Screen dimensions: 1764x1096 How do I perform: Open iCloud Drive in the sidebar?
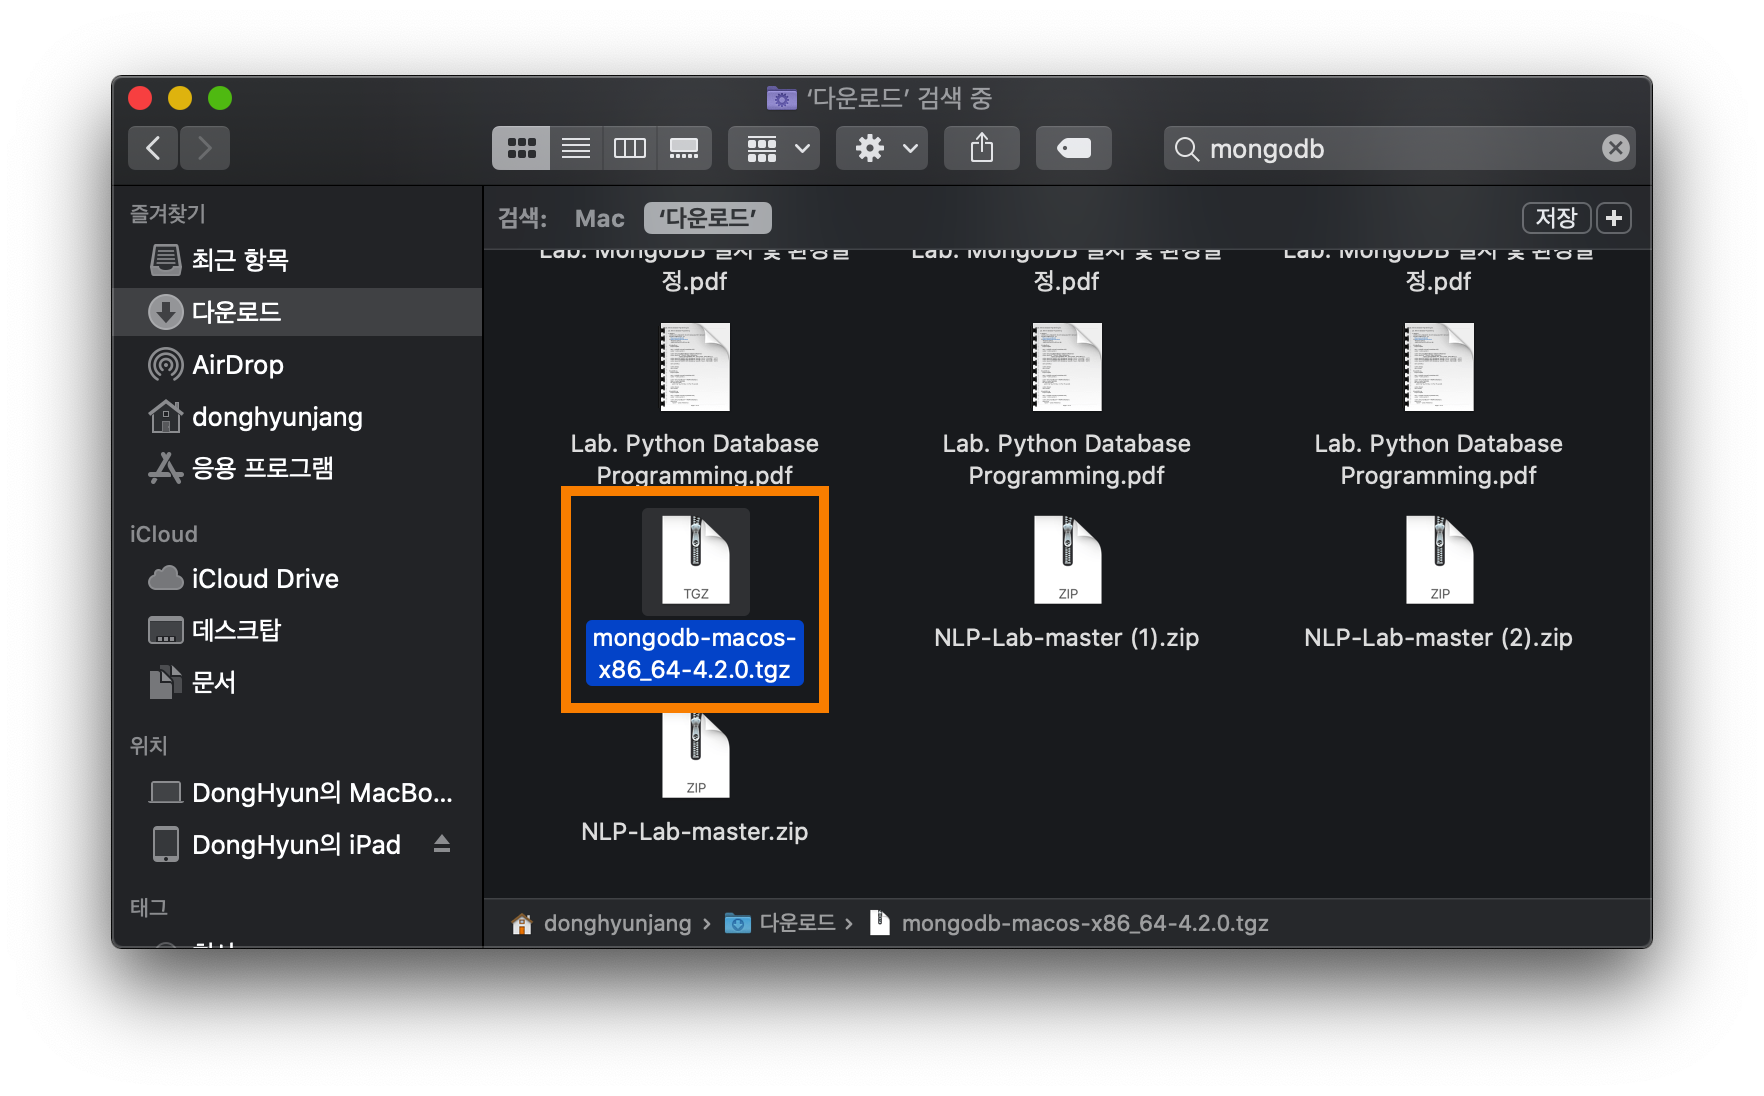pyautogui.click(x=298, y=578)
